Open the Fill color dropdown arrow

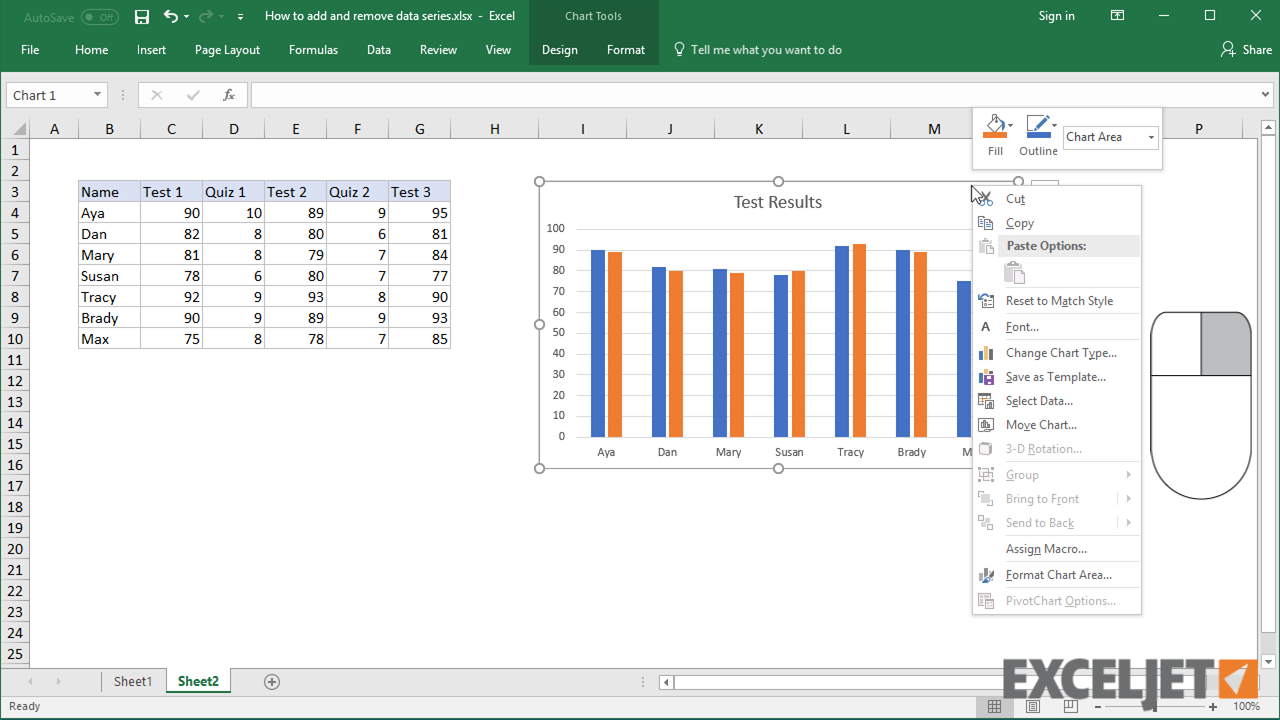pyautogui.click(x=1010, y=126)
